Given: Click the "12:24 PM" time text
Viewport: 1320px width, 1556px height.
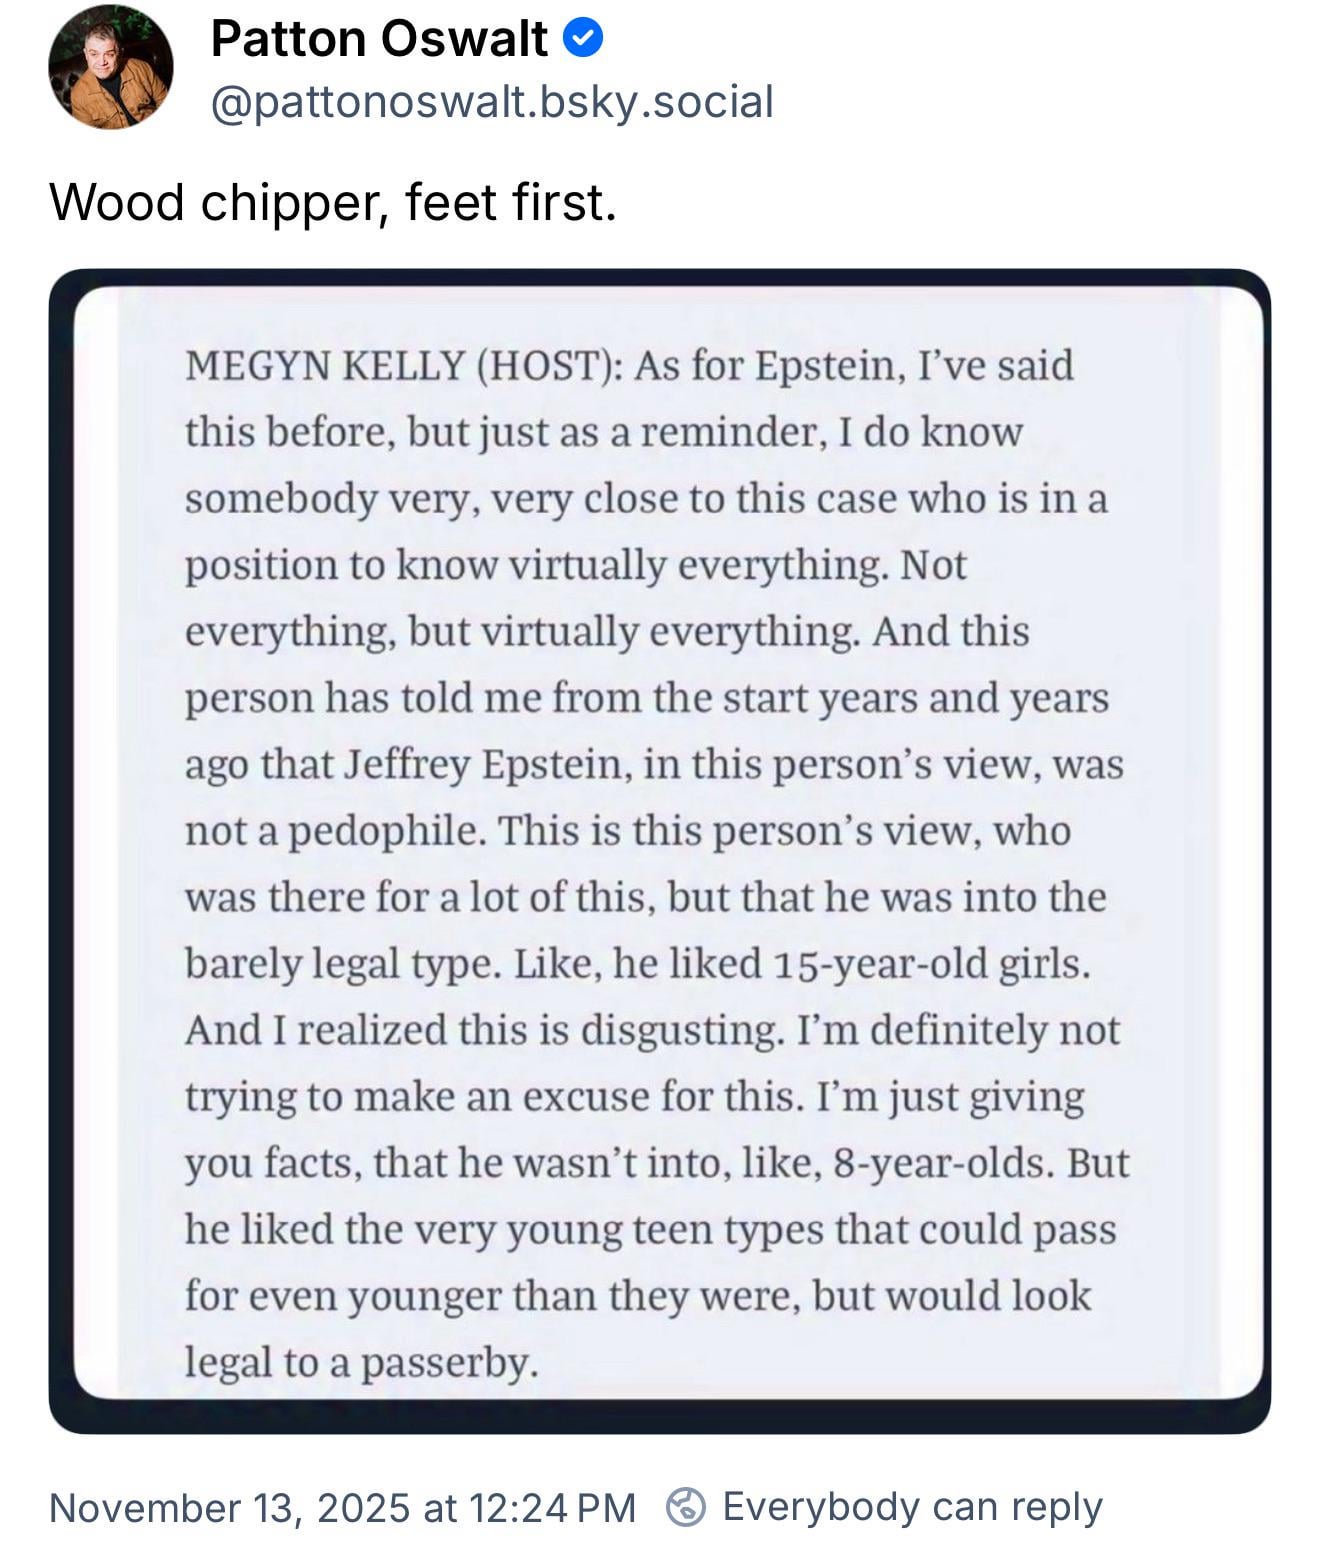Looking at the screenshot, I should point(551,1508).
